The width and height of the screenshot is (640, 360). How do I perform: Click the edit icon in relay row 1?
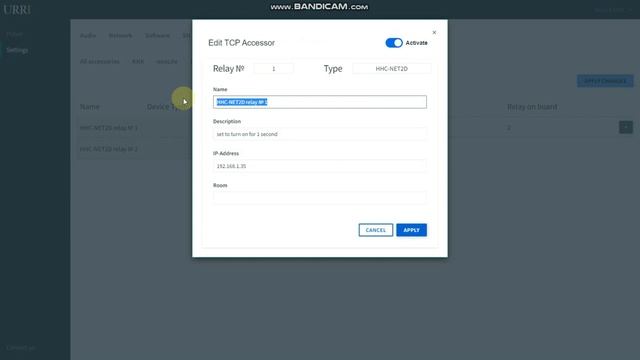click(626, 127)
